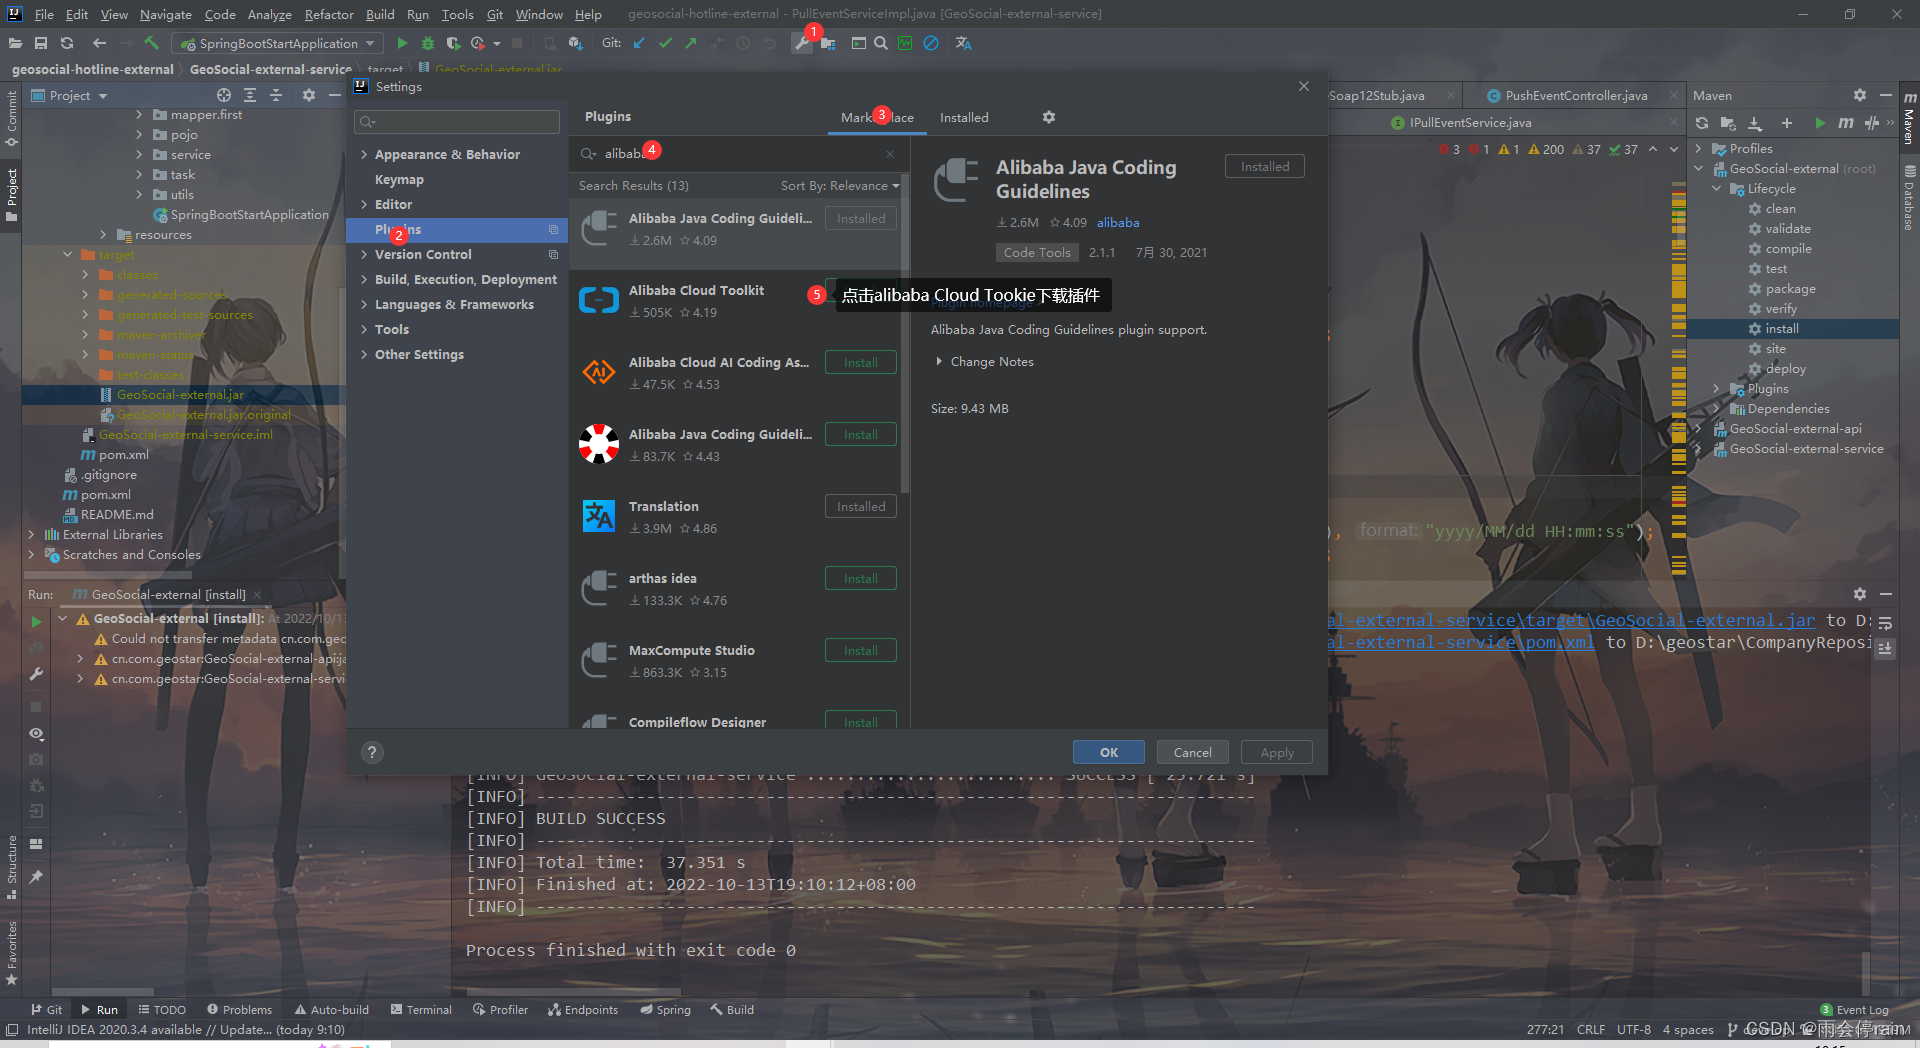Toggle the Problems tool window button

coord(239,1010)
